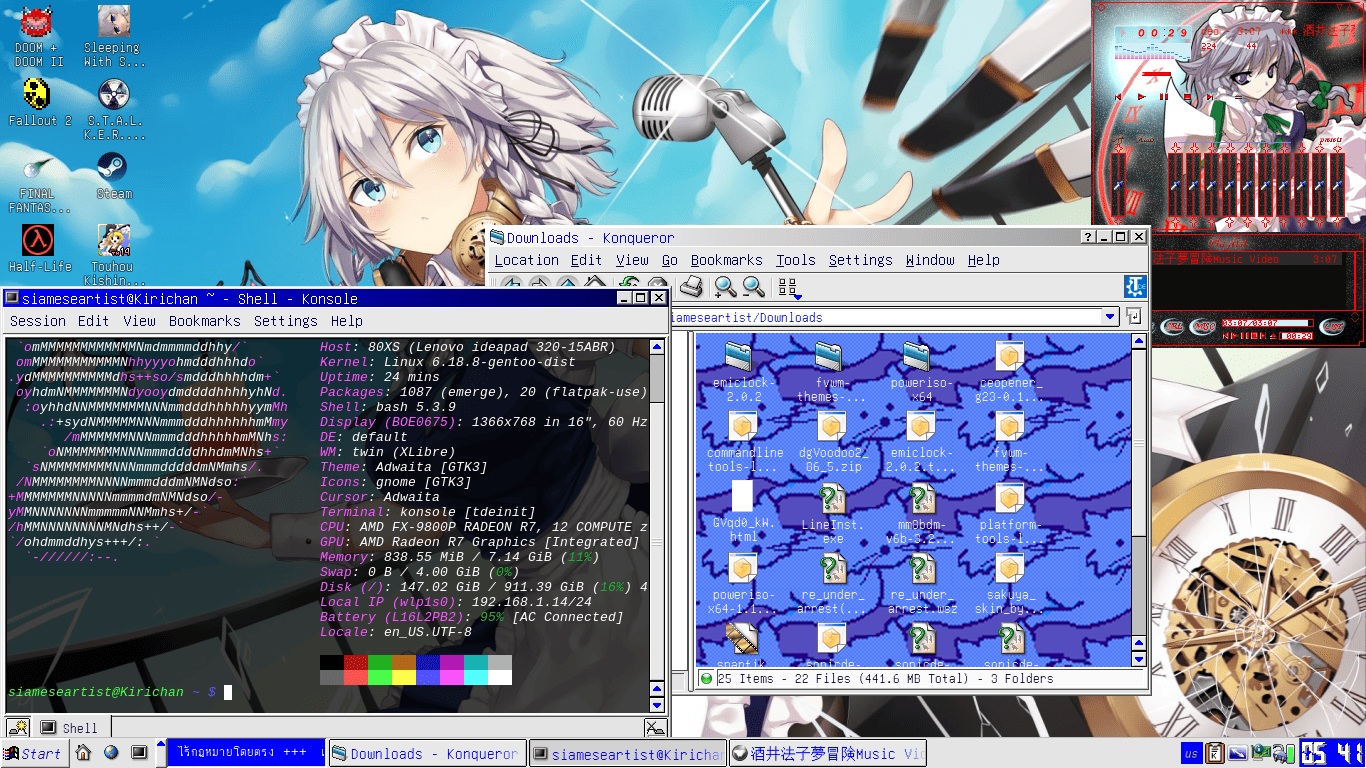Expand the location bar history dropdown

(1109, 317)
